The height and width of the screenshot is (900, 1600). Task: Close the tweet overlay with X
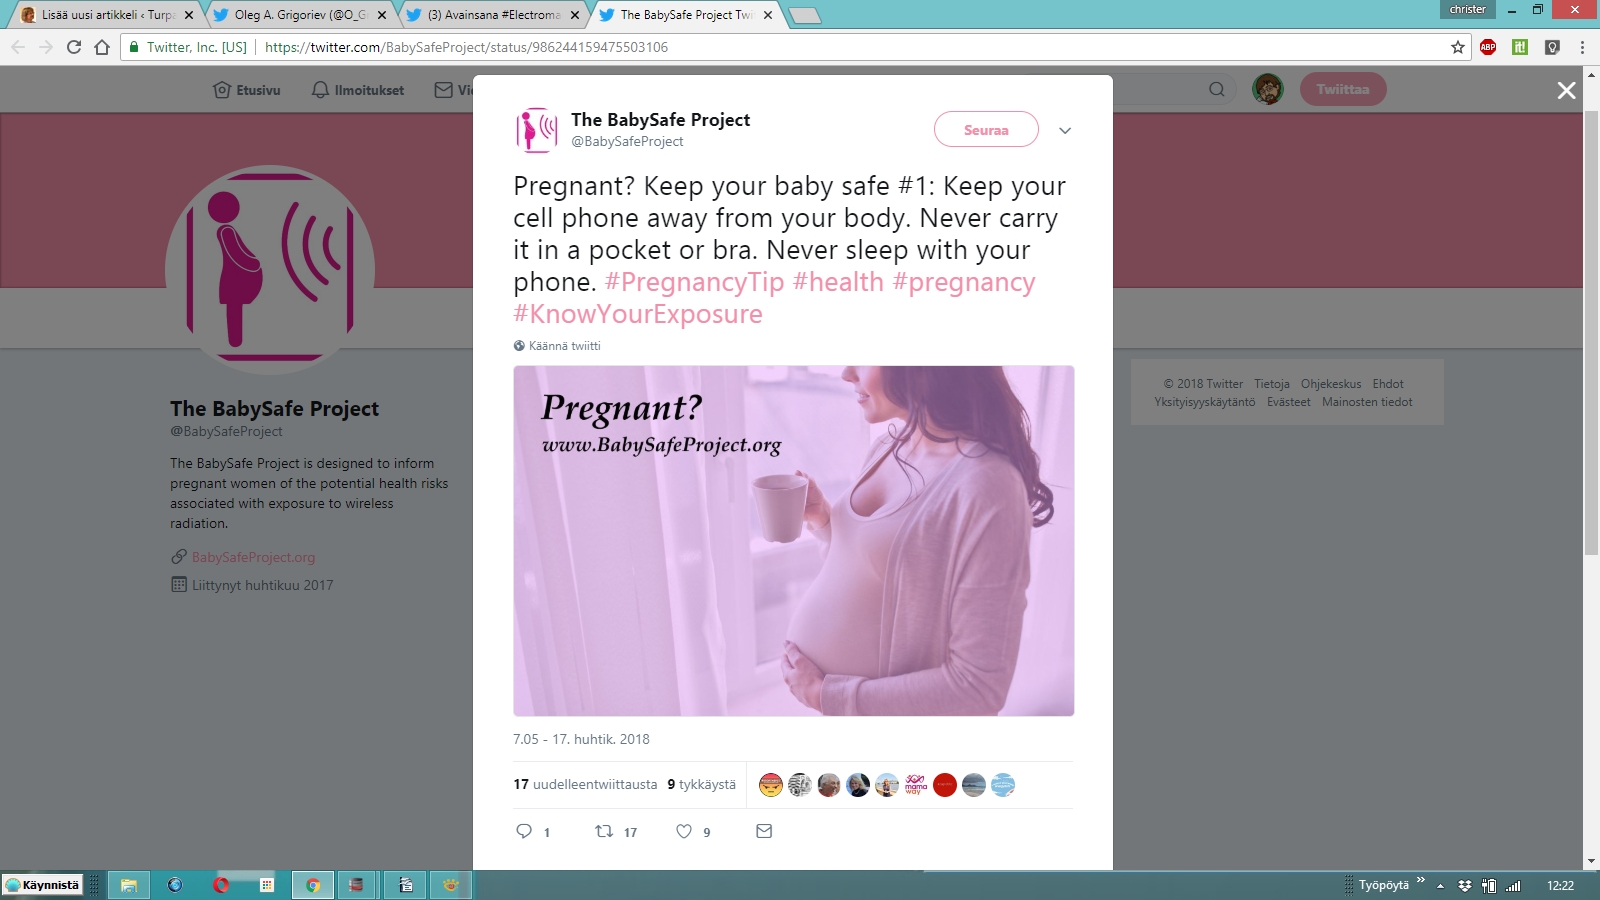1567,90
